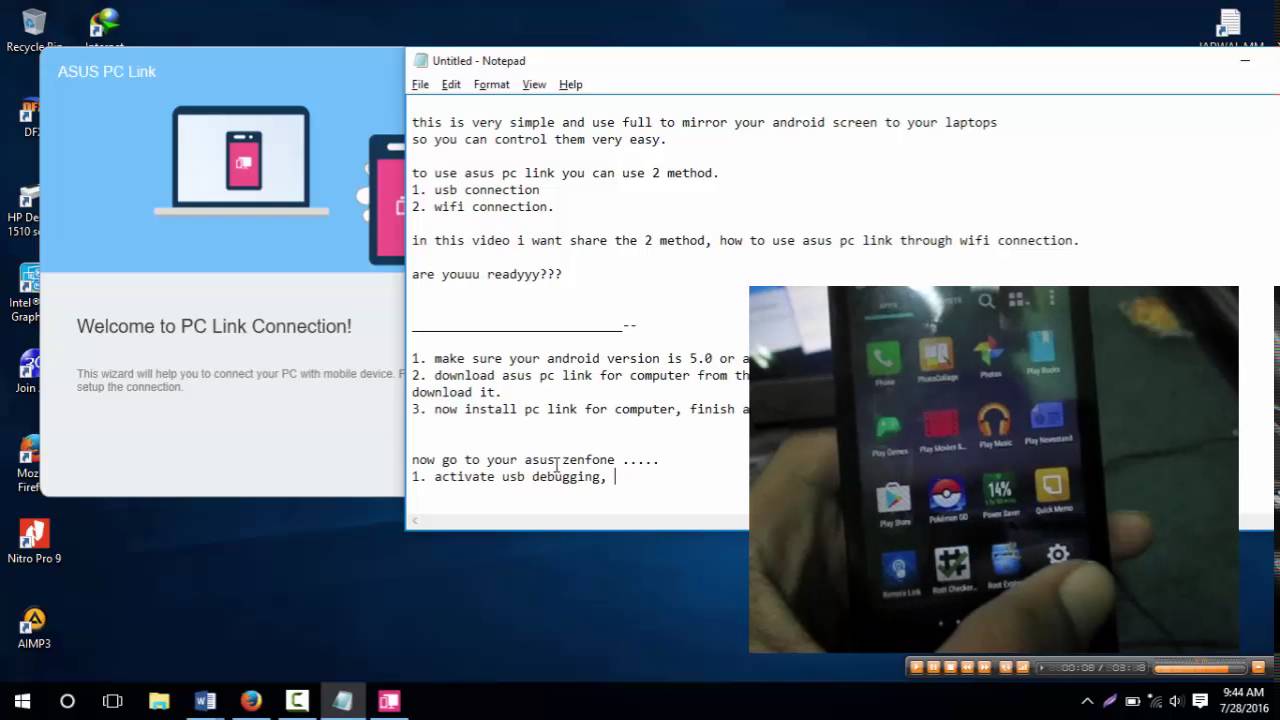Click the 'in this video i want share' line
Screen dimensions: 1280x720
point(745,241)
